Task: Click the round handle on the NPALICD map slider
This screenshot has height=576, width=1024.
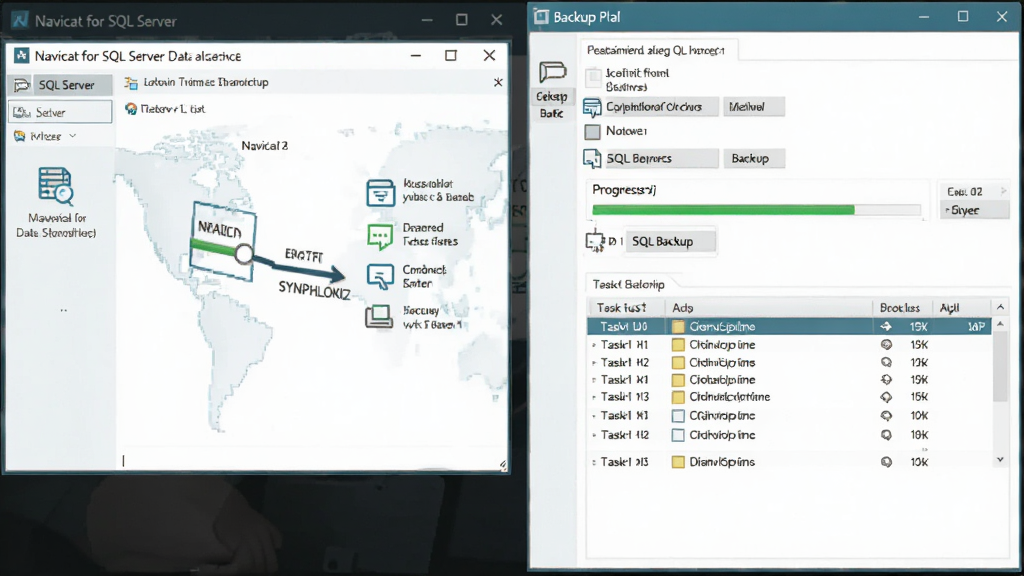Action: click(x=244, y=254)
